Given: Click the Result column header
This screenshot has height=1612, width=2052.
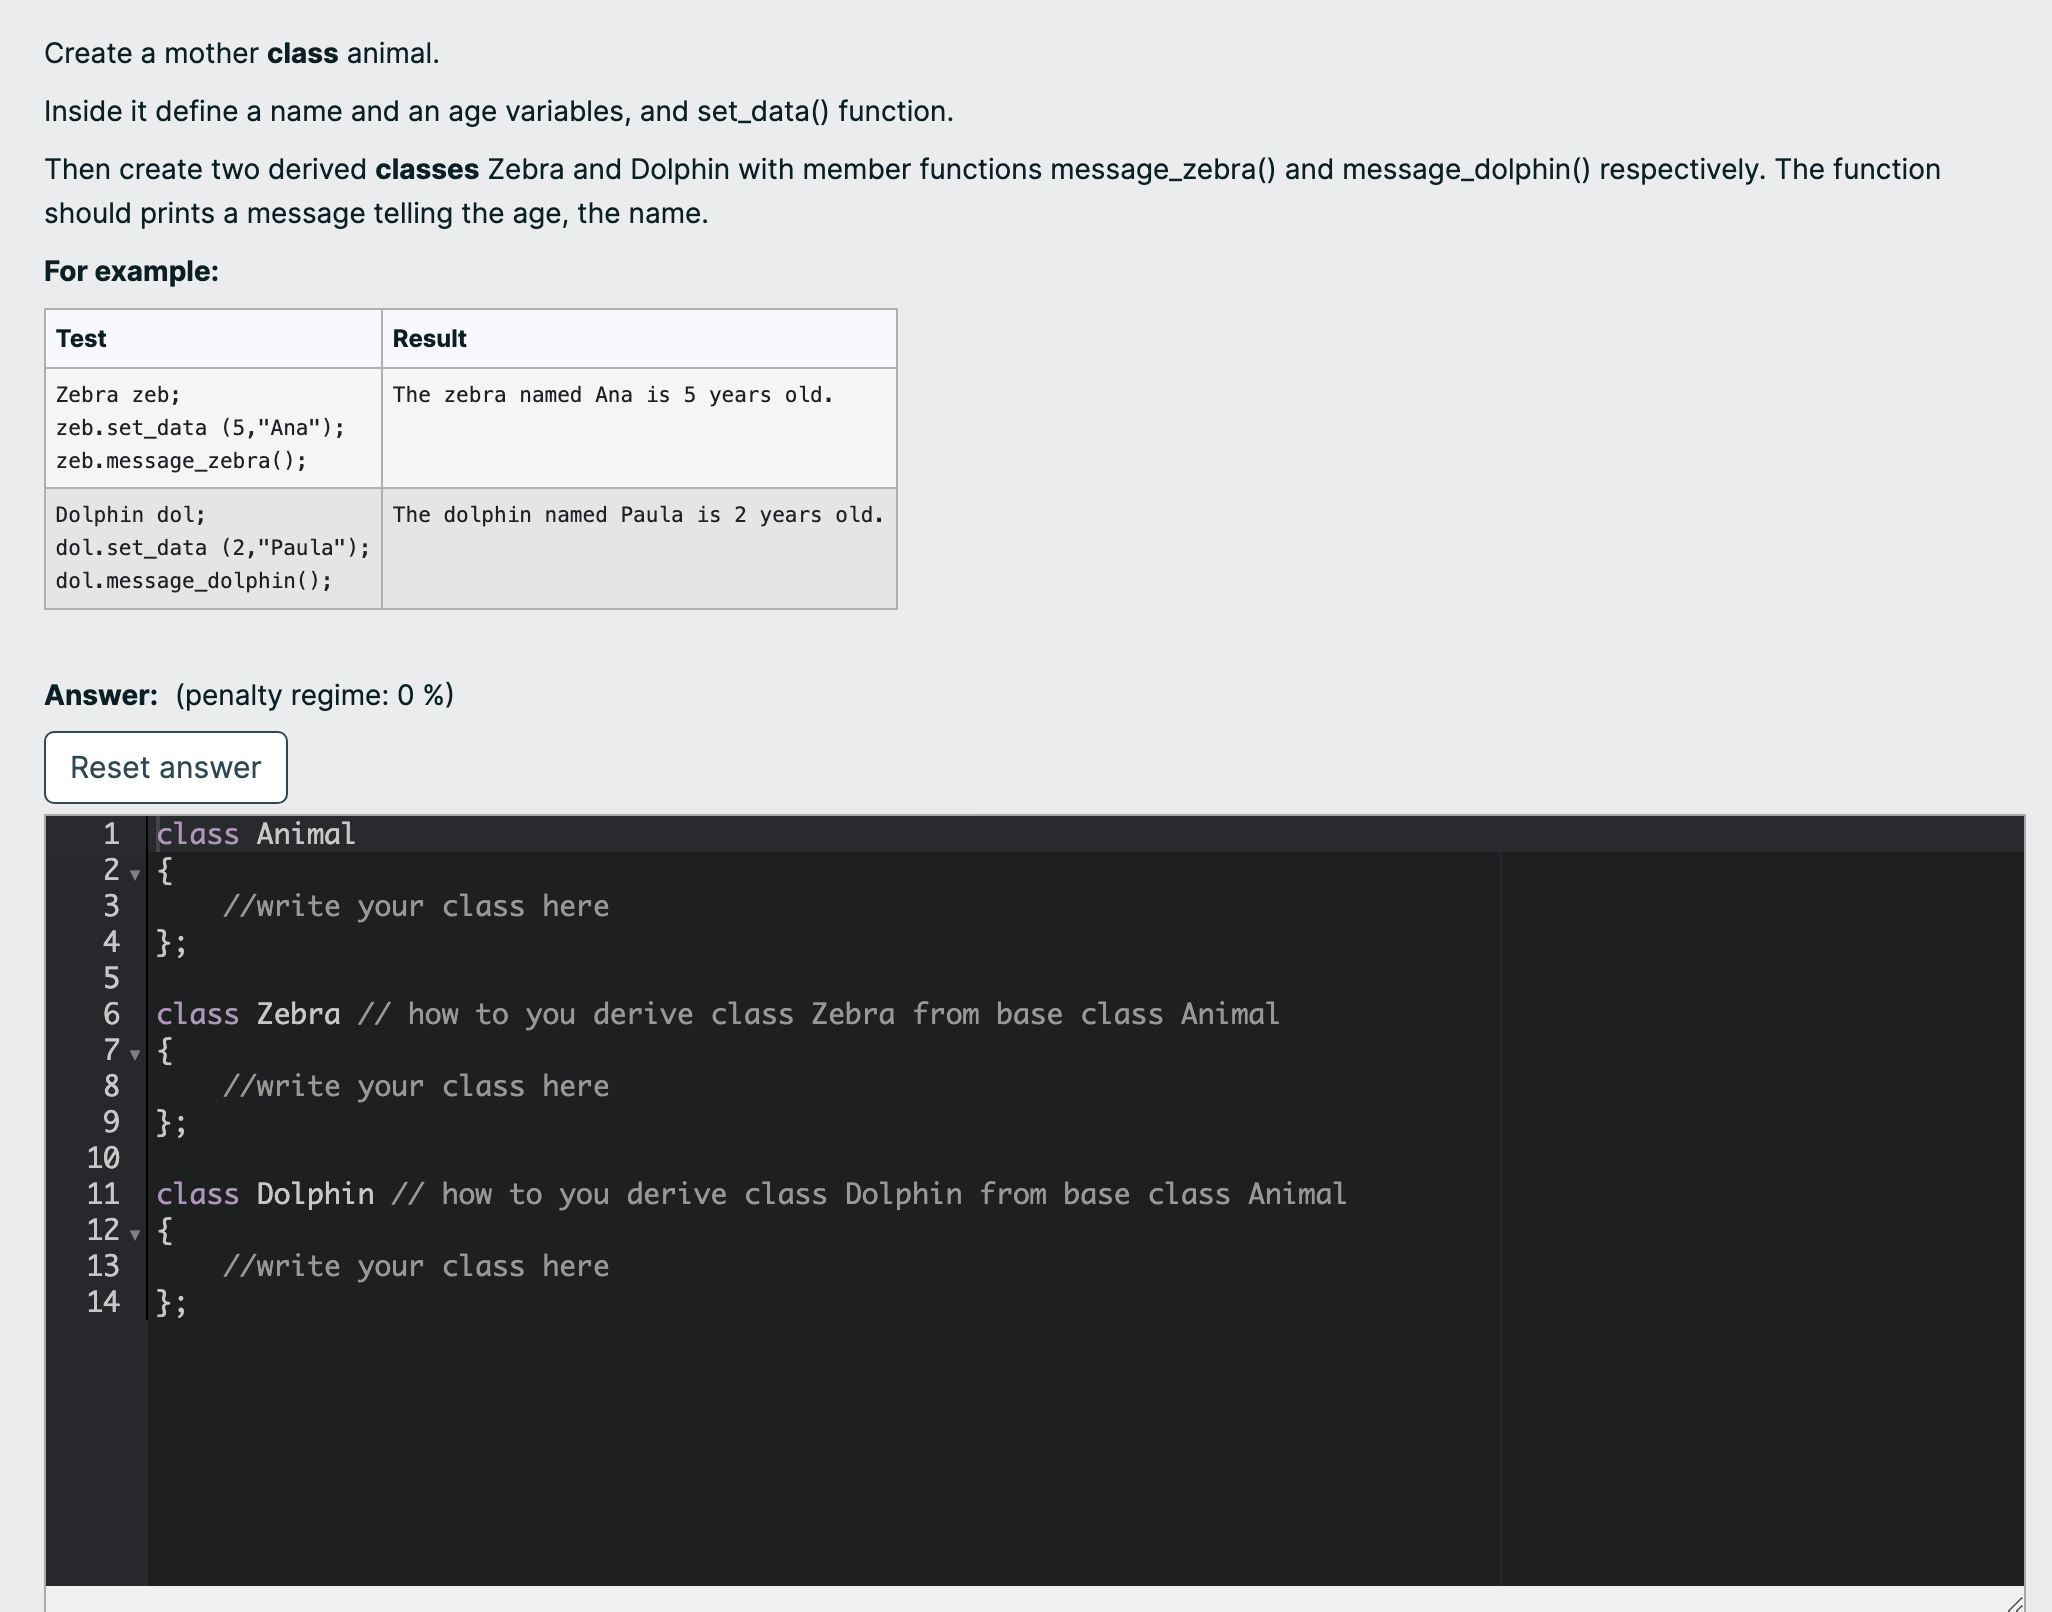Looking at the screenshot, I should [x=429, y=339].
